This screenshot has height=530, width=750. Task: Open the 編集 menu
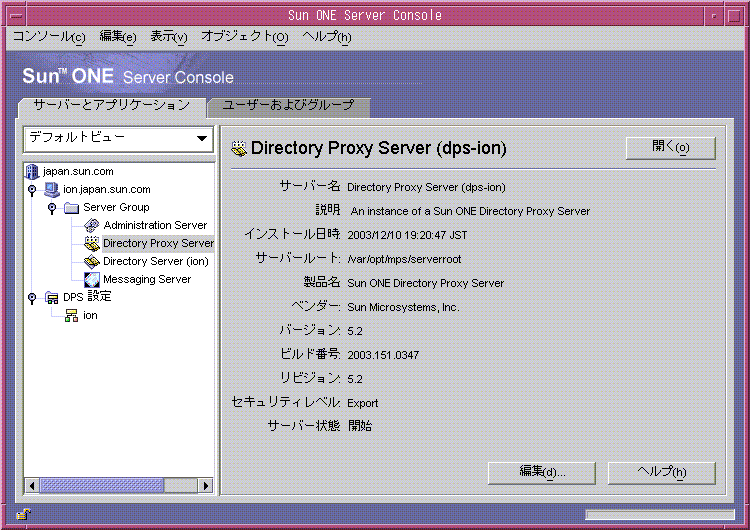(x=118, y=36)
